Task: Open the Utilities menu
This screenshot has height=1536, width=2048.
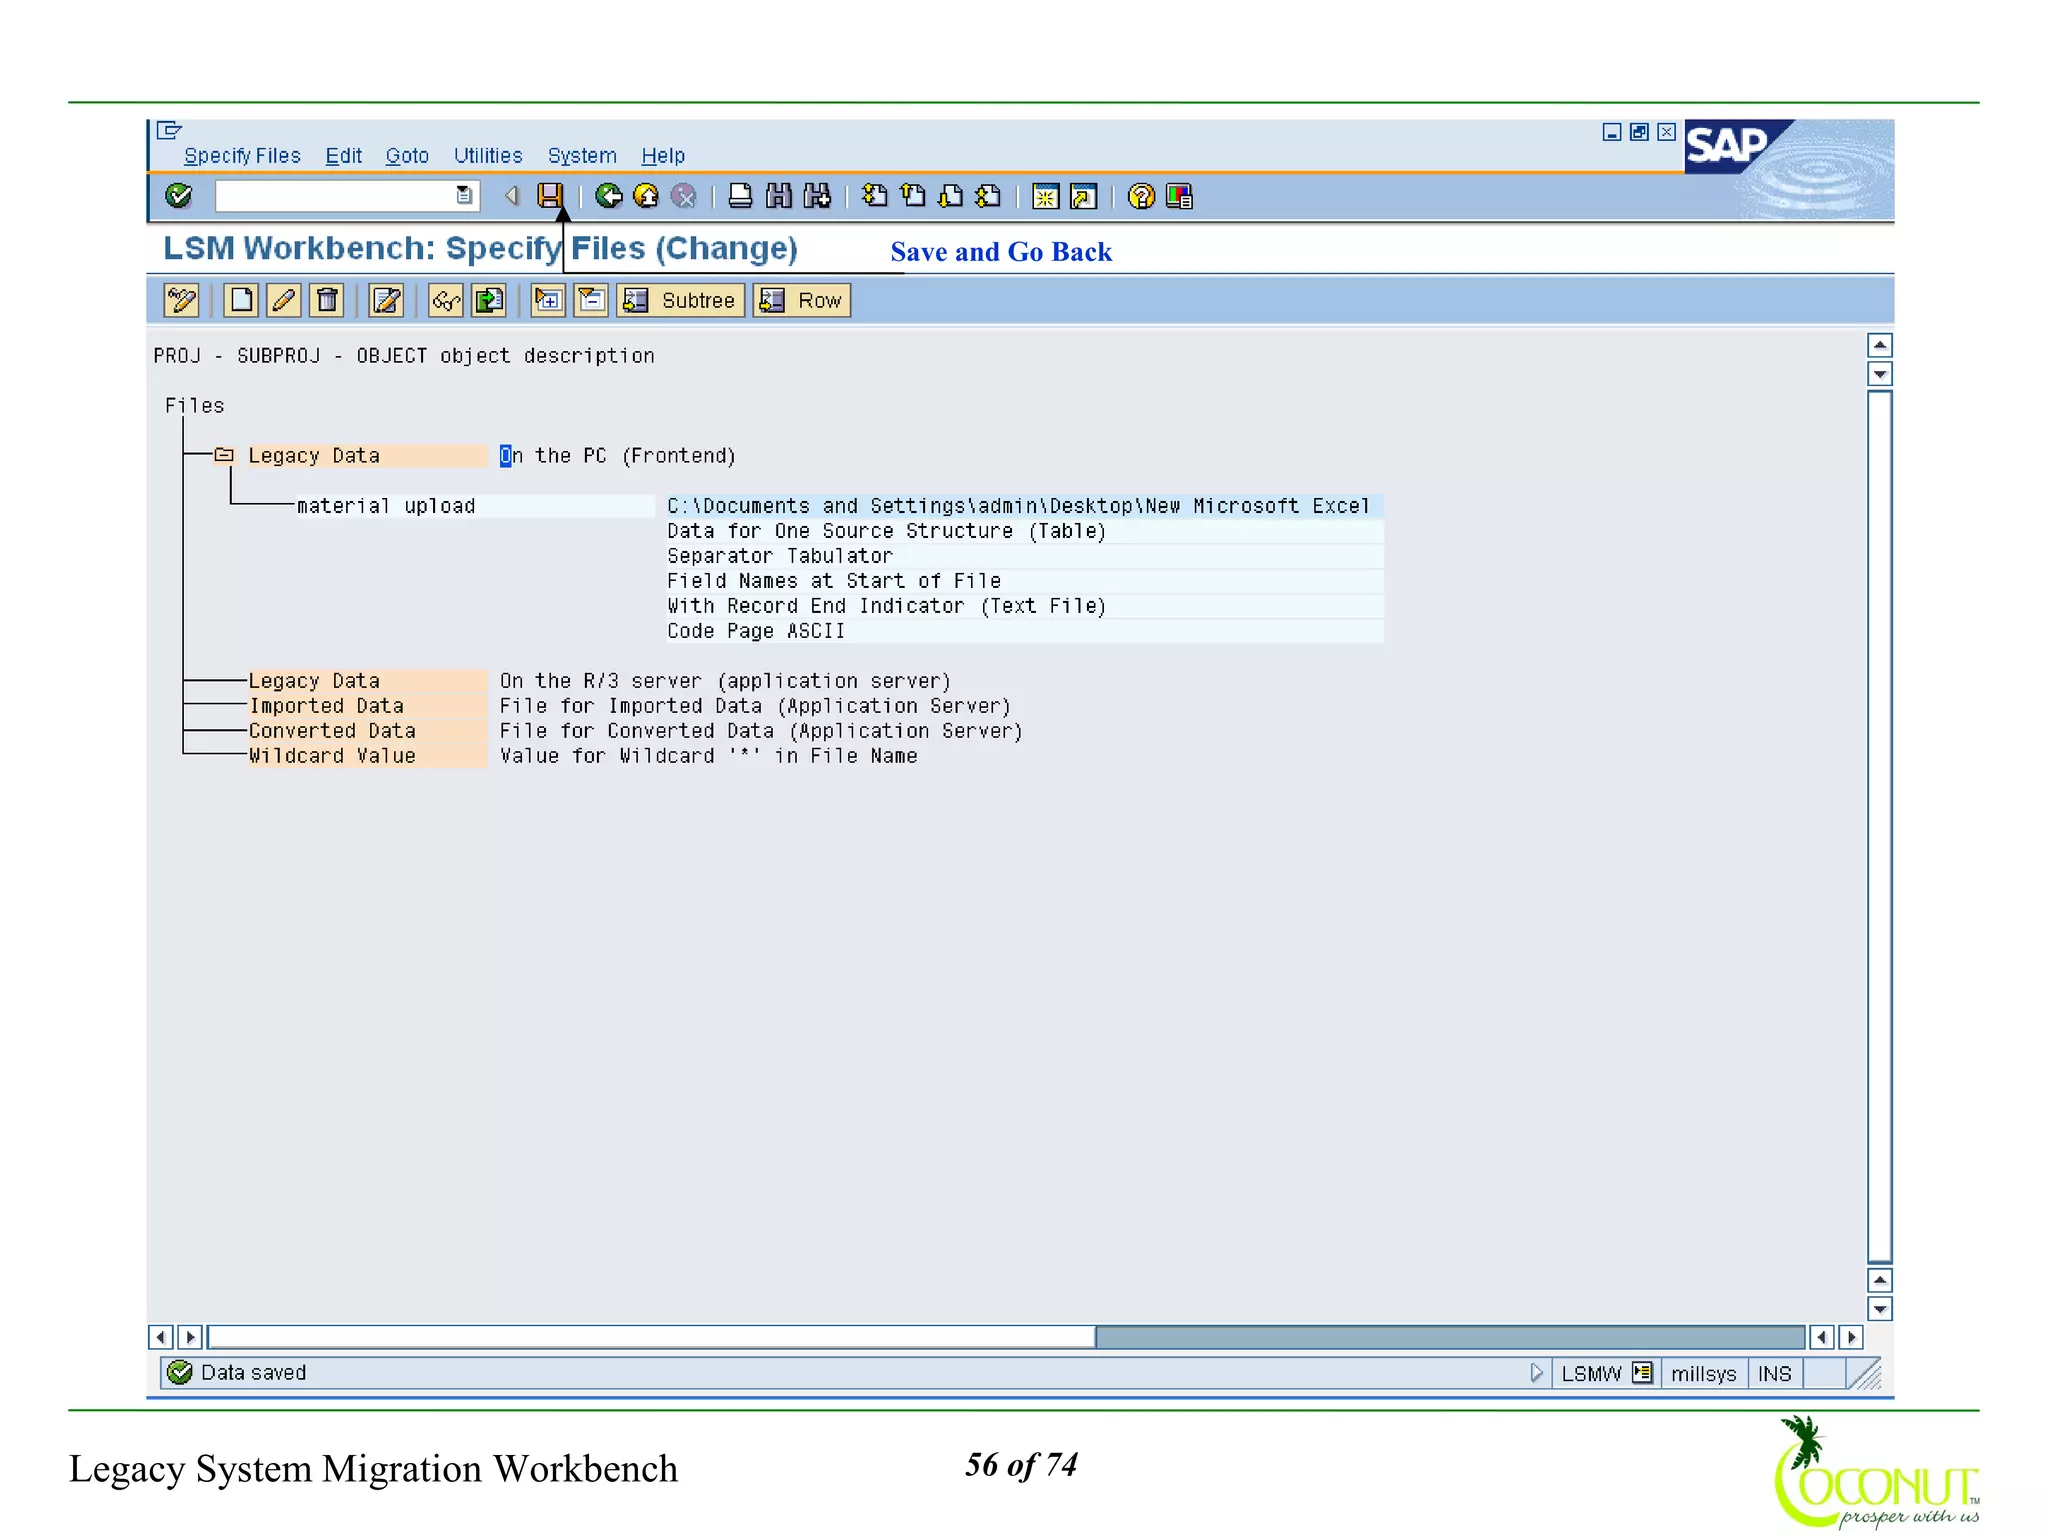Action: (488, 156)
